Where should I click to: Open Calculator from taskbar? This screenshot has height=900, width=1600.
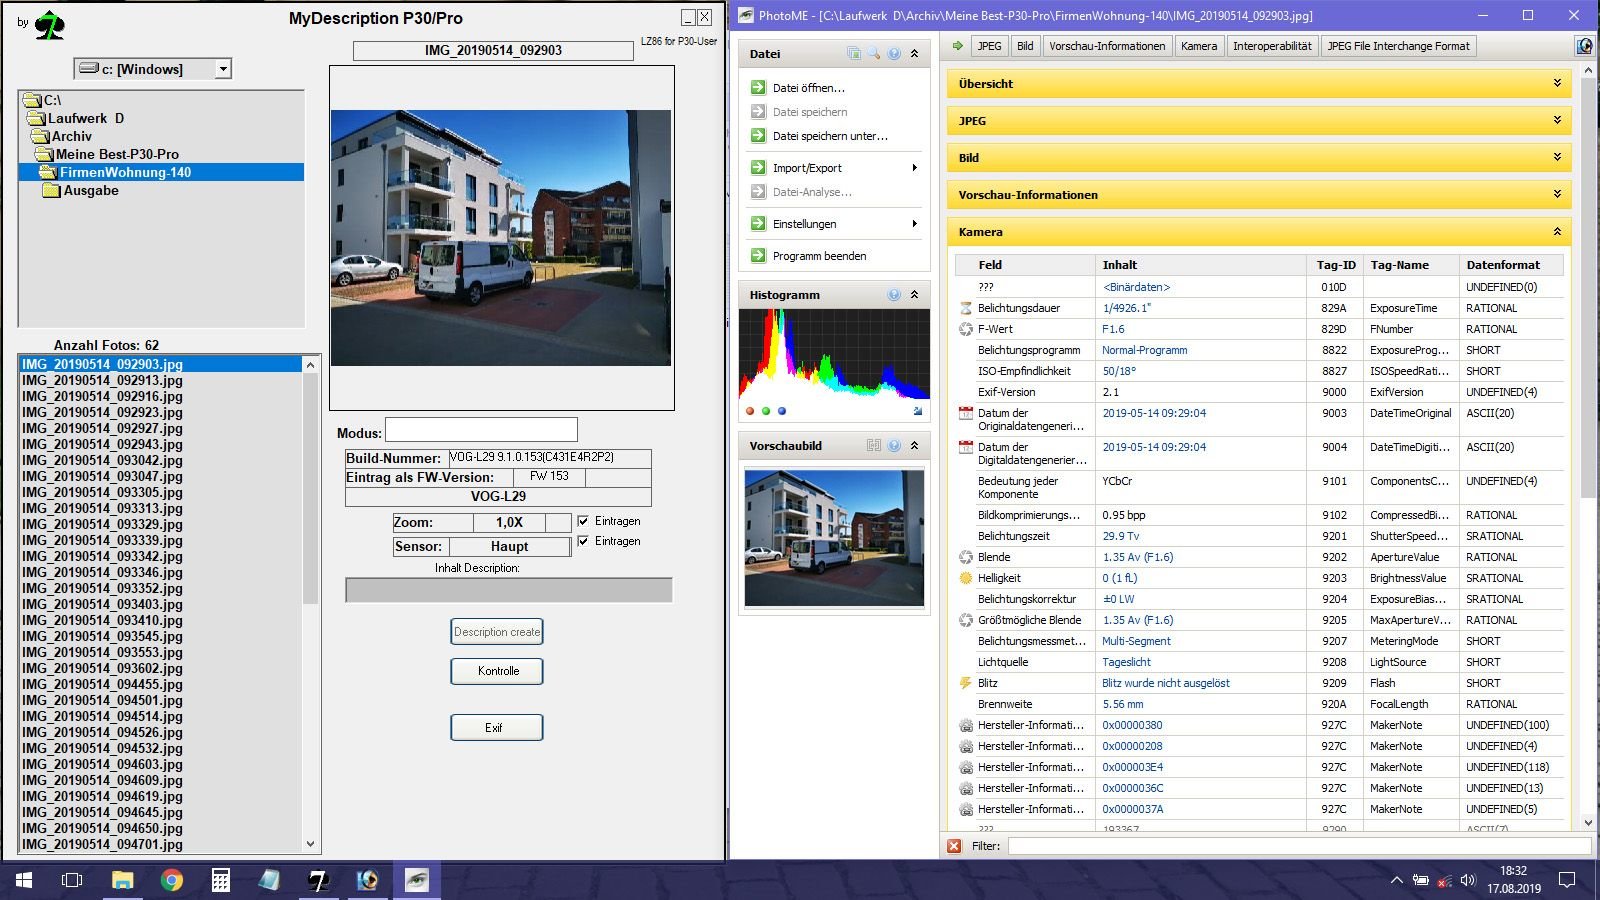(221, 880)
